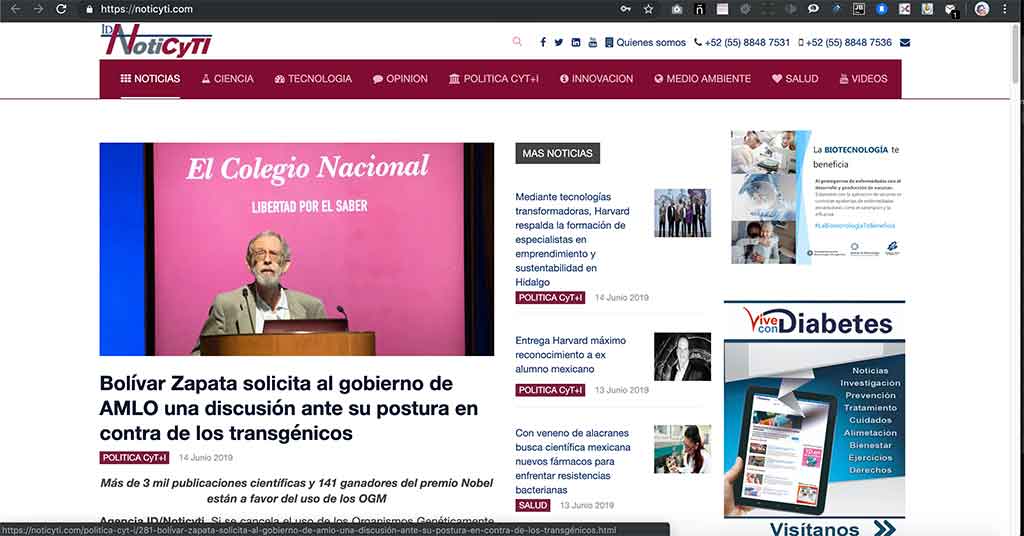Visit the Facebook page via its icon

point(543,42)
